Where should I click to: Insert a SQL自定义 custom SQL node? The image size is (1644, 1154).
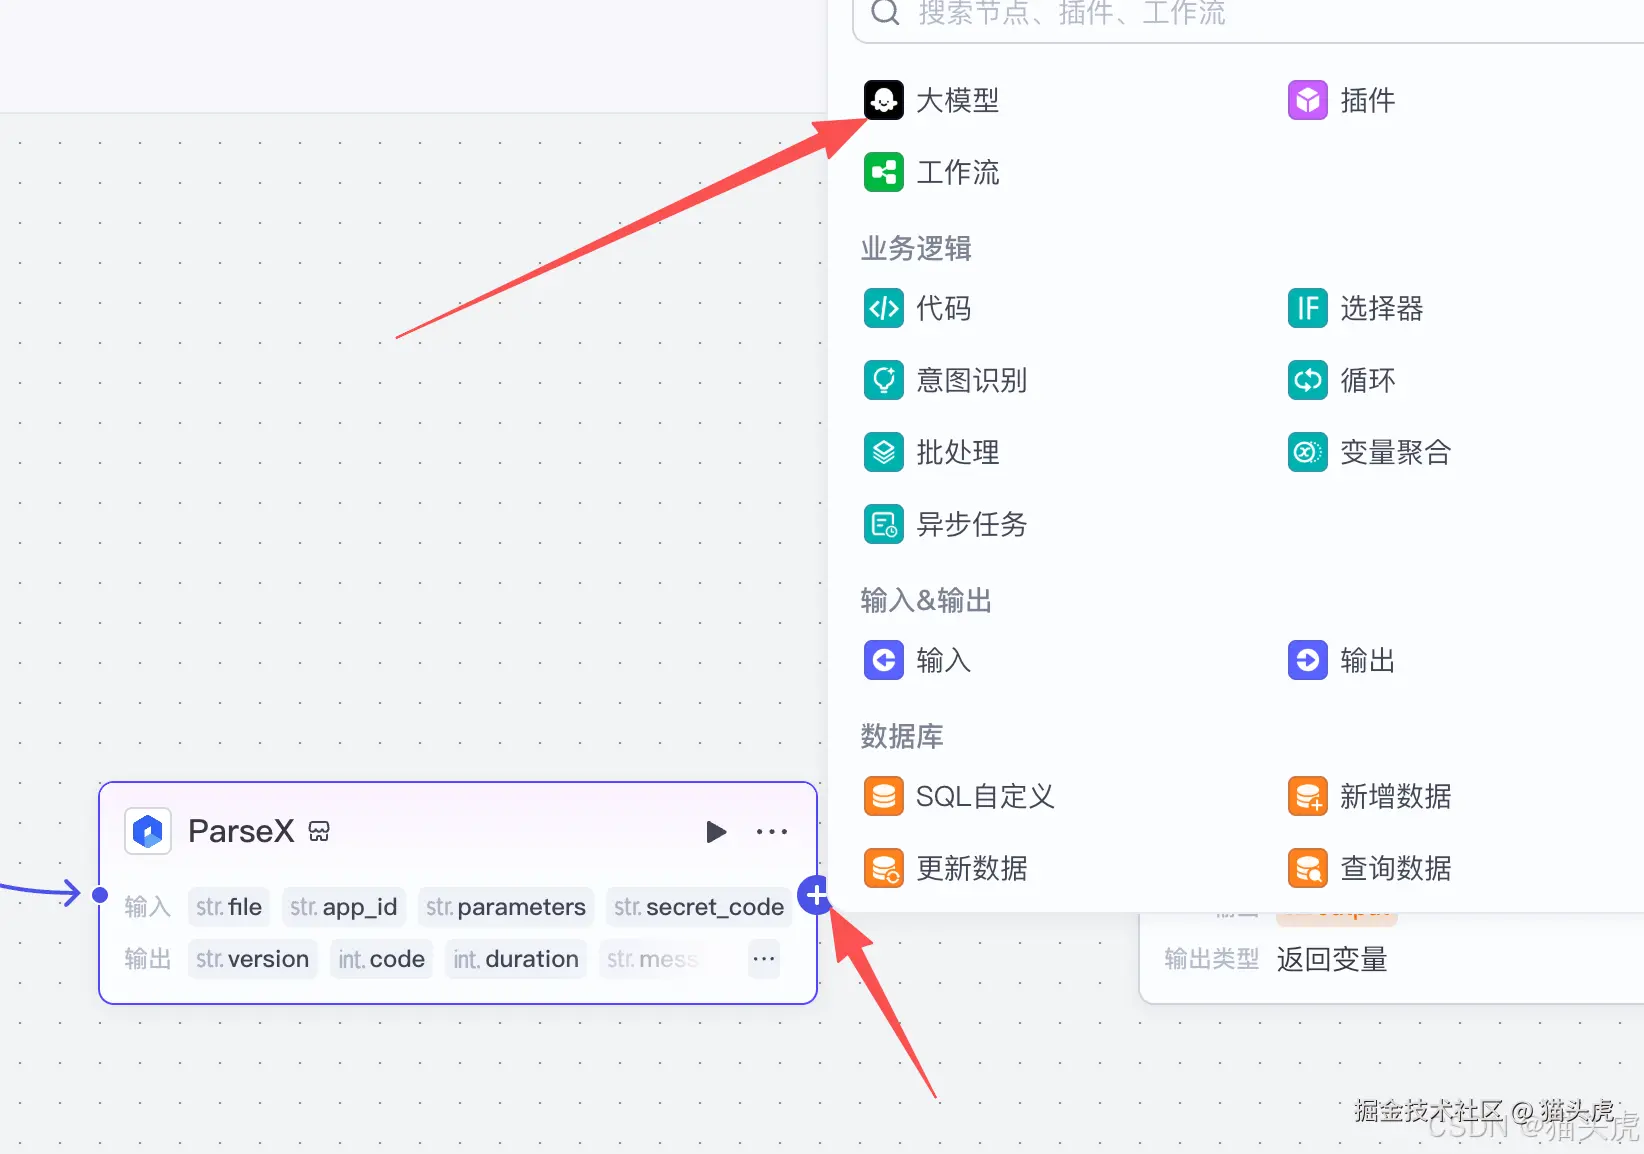[984, 796]
